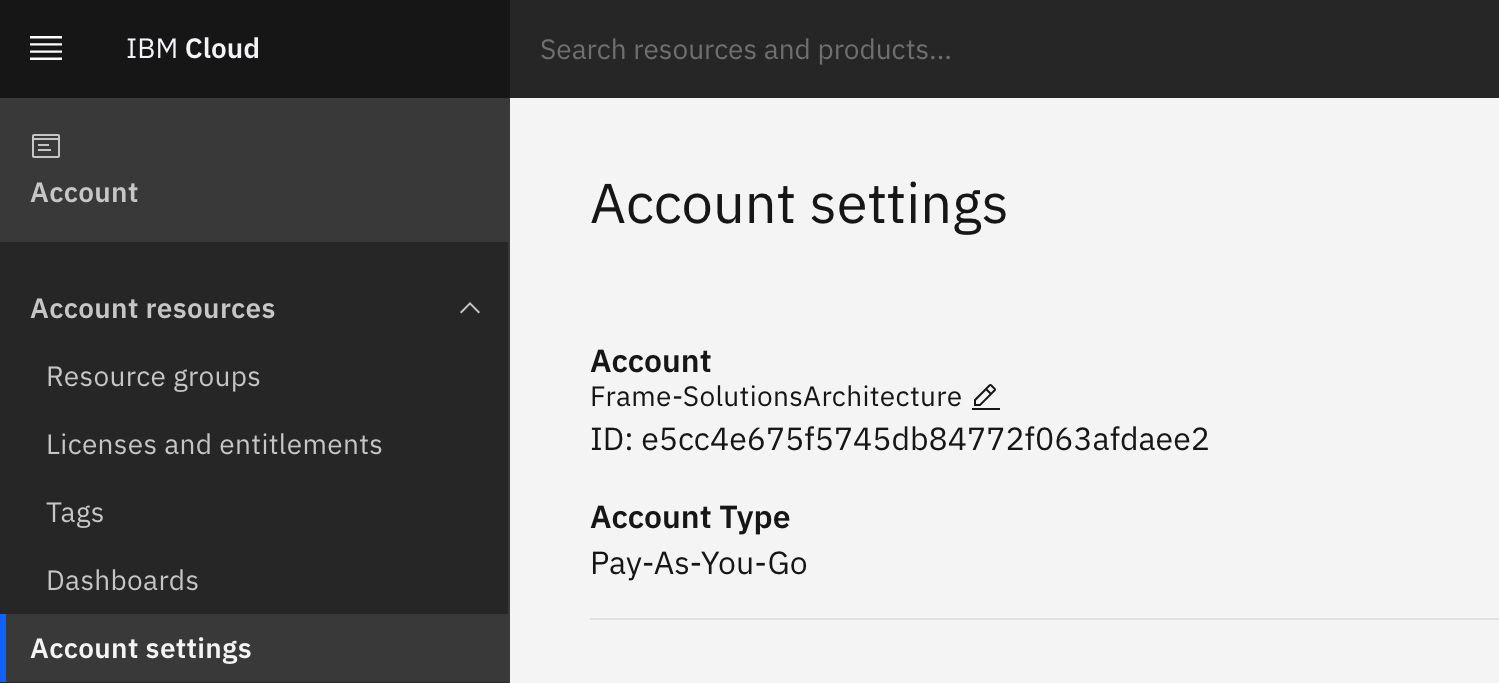Open Resource groups from the sidebar
Viewport: 1499px width, 683px height.
[x=153, y=376]
